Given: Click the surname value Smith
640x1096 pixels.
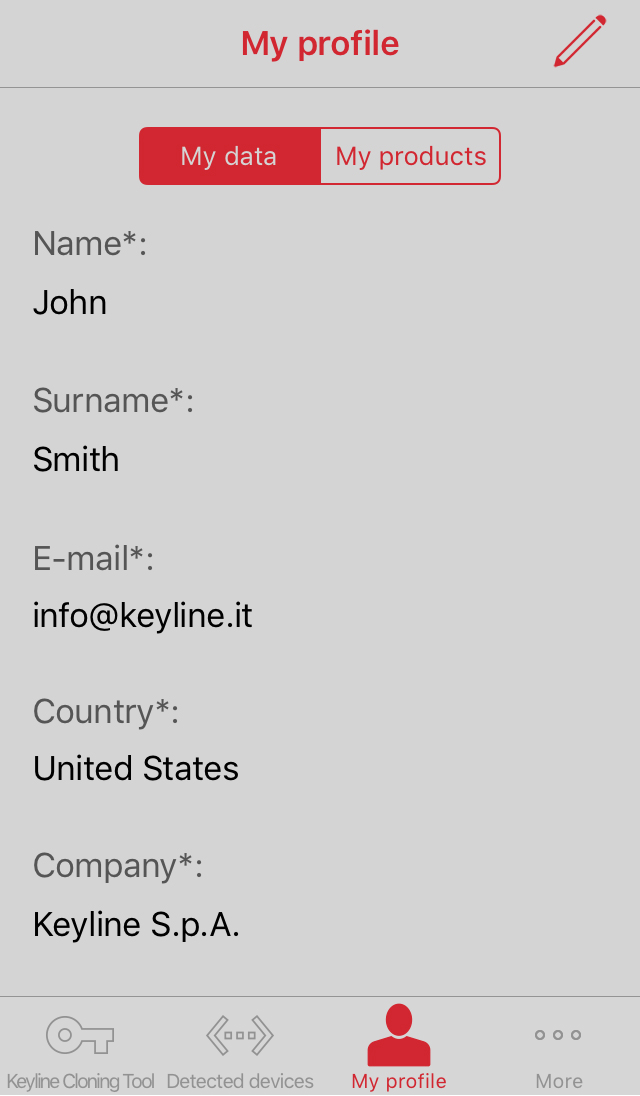Looking at the screenshot, I should [x=76, y=459].
